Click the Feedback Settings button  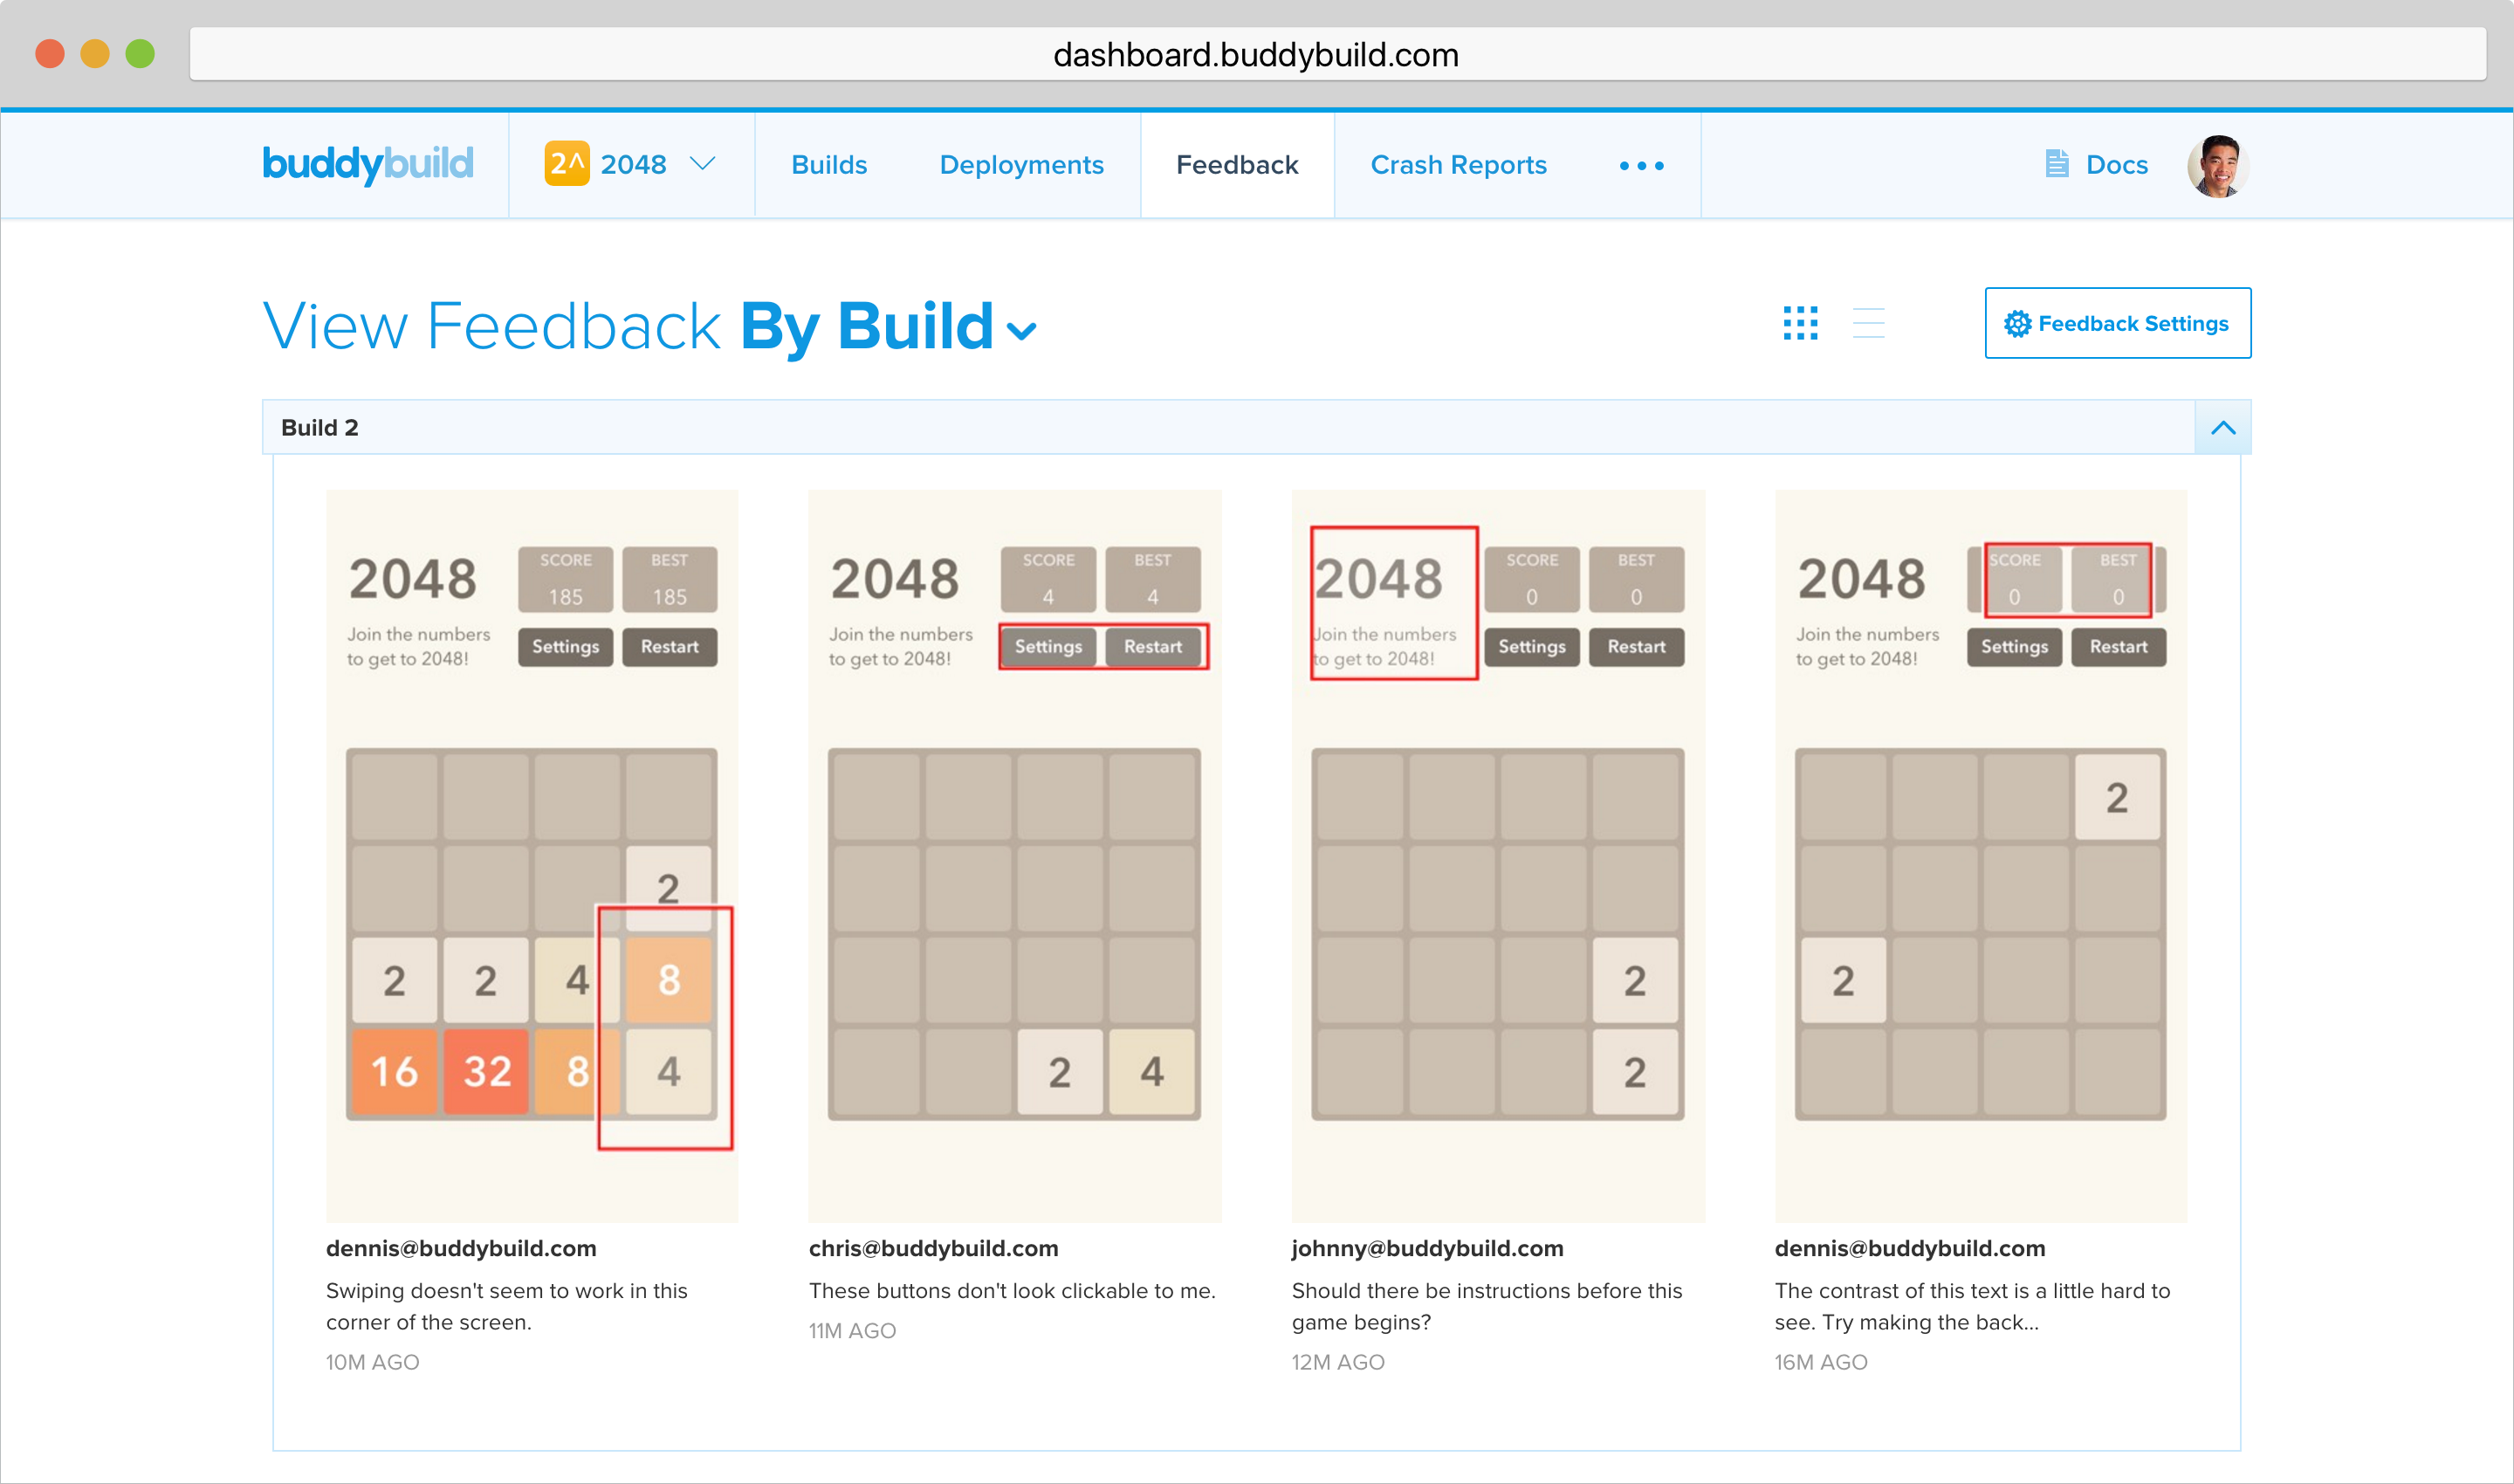2117,324
